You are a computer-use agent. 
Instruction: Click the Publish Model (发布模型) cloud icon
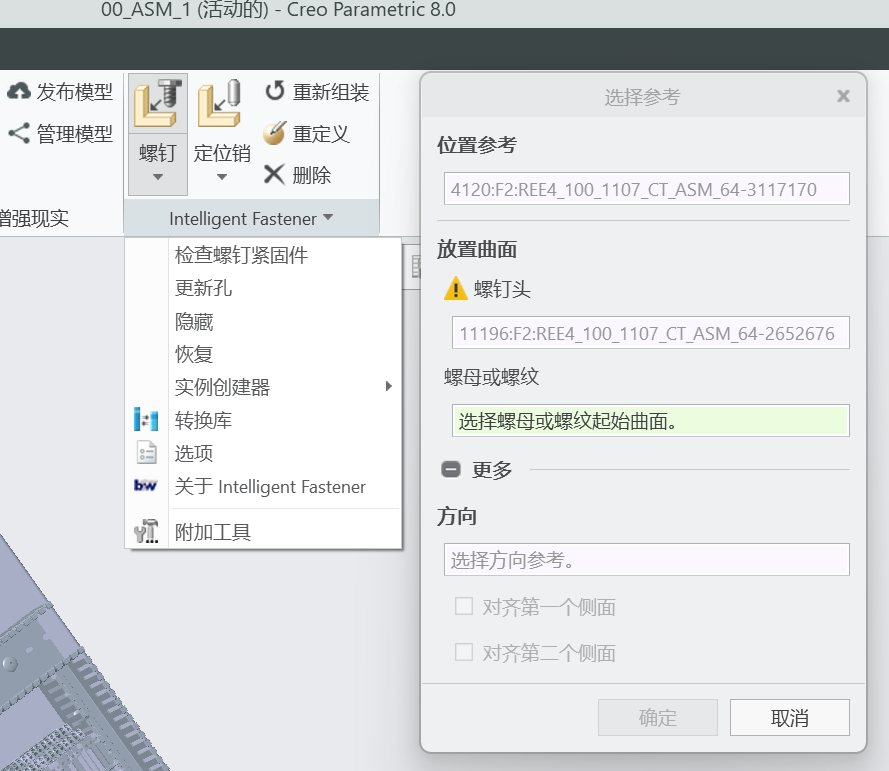19,91
